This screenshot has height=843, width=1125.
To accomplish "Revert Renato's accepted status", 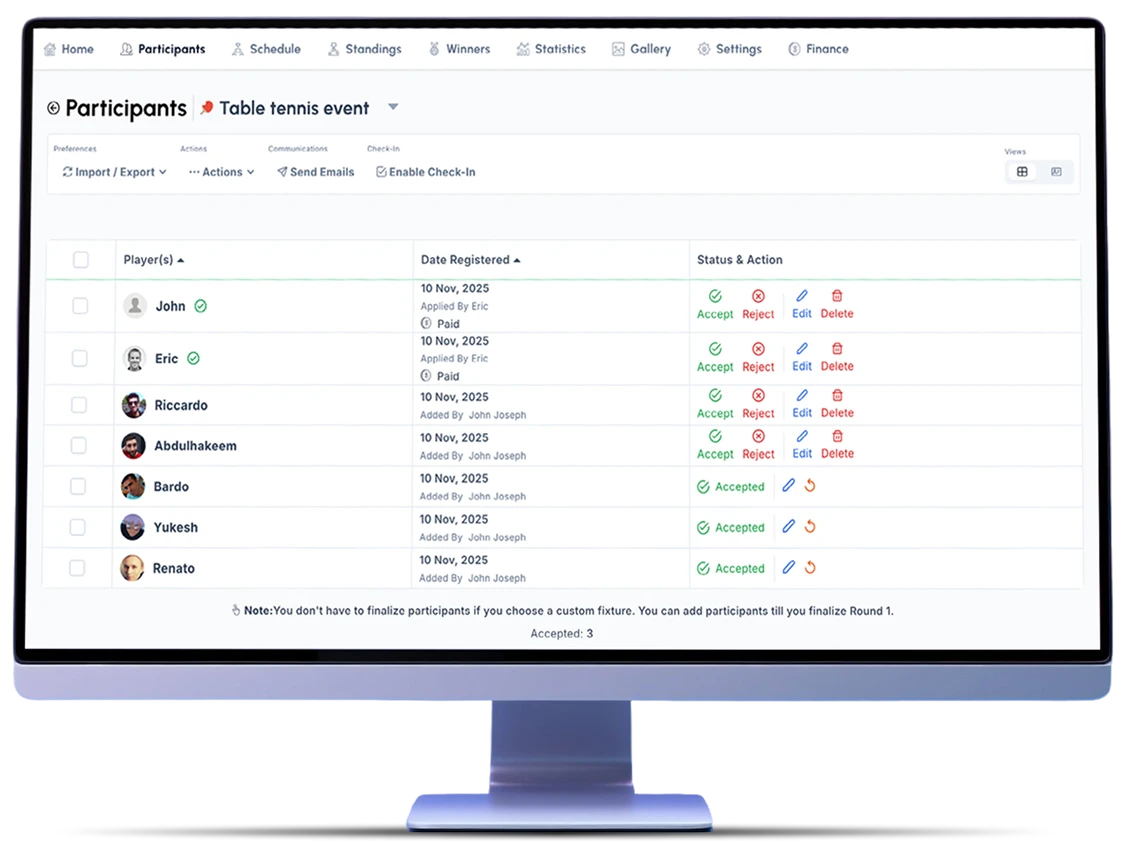I will (x=810, y=568).
